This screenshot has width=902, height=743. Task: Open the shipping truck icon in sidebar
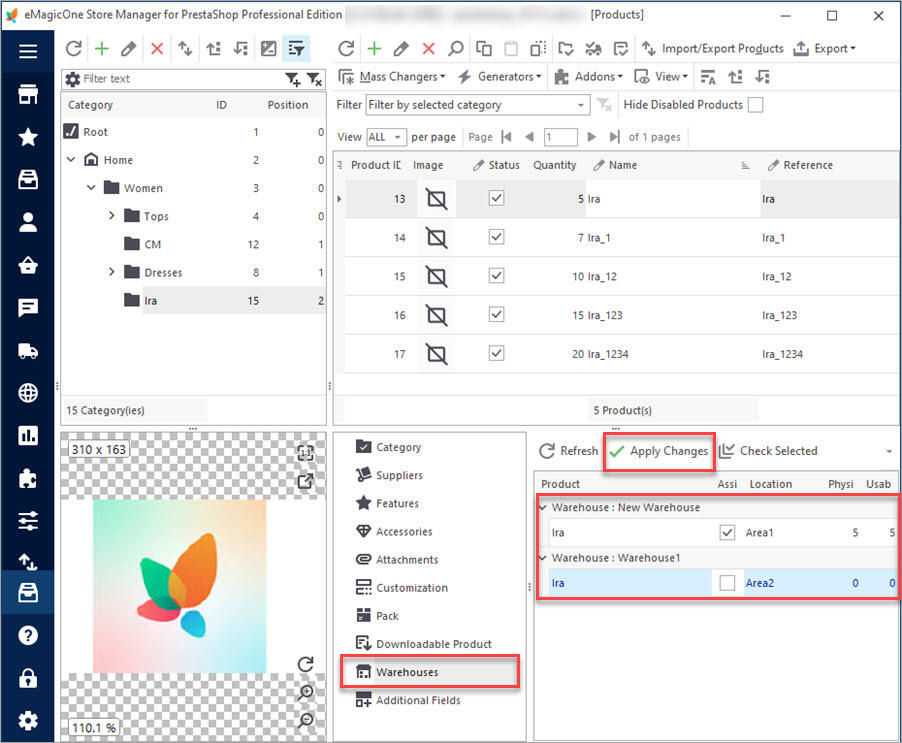point(28,350)
